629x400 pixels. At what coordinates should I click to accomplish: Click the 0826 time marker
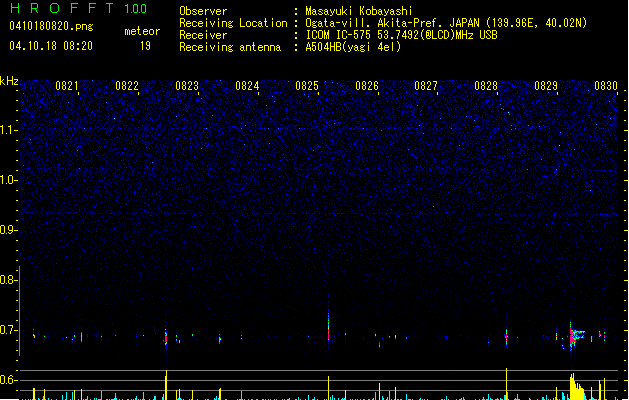coord(367,86)
